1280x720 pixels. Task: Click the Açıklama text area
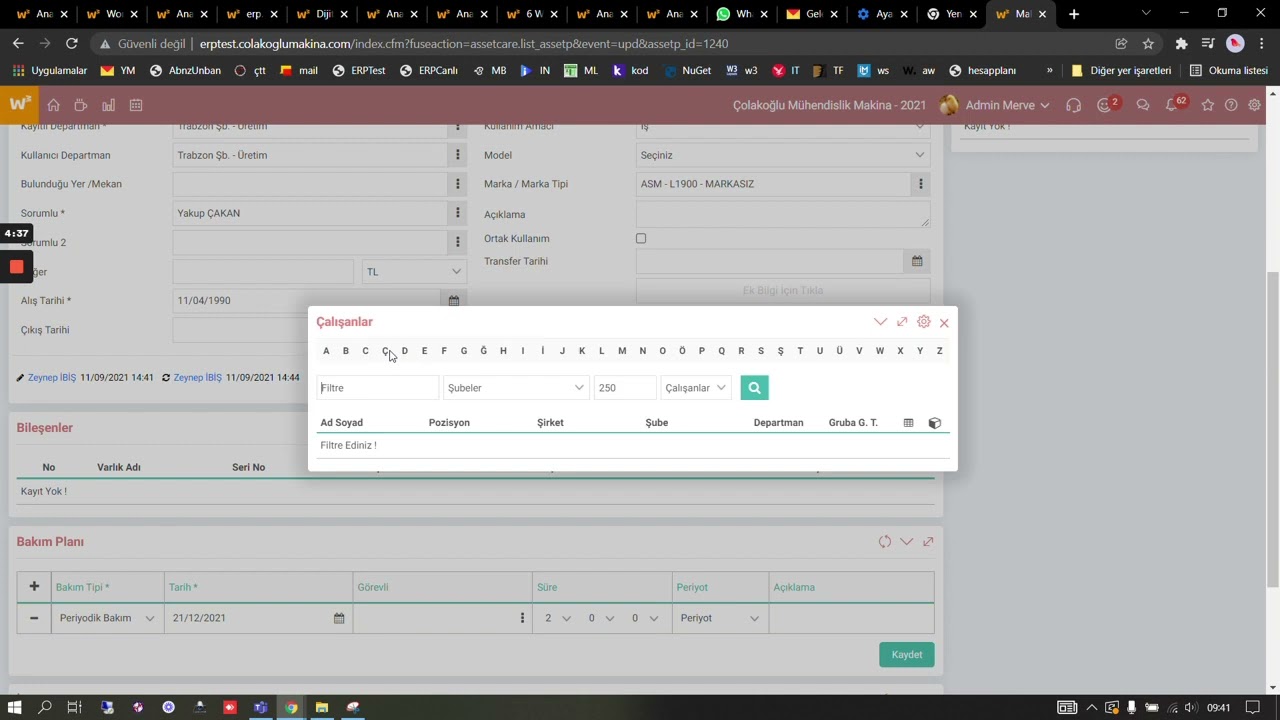click(783, 214)
